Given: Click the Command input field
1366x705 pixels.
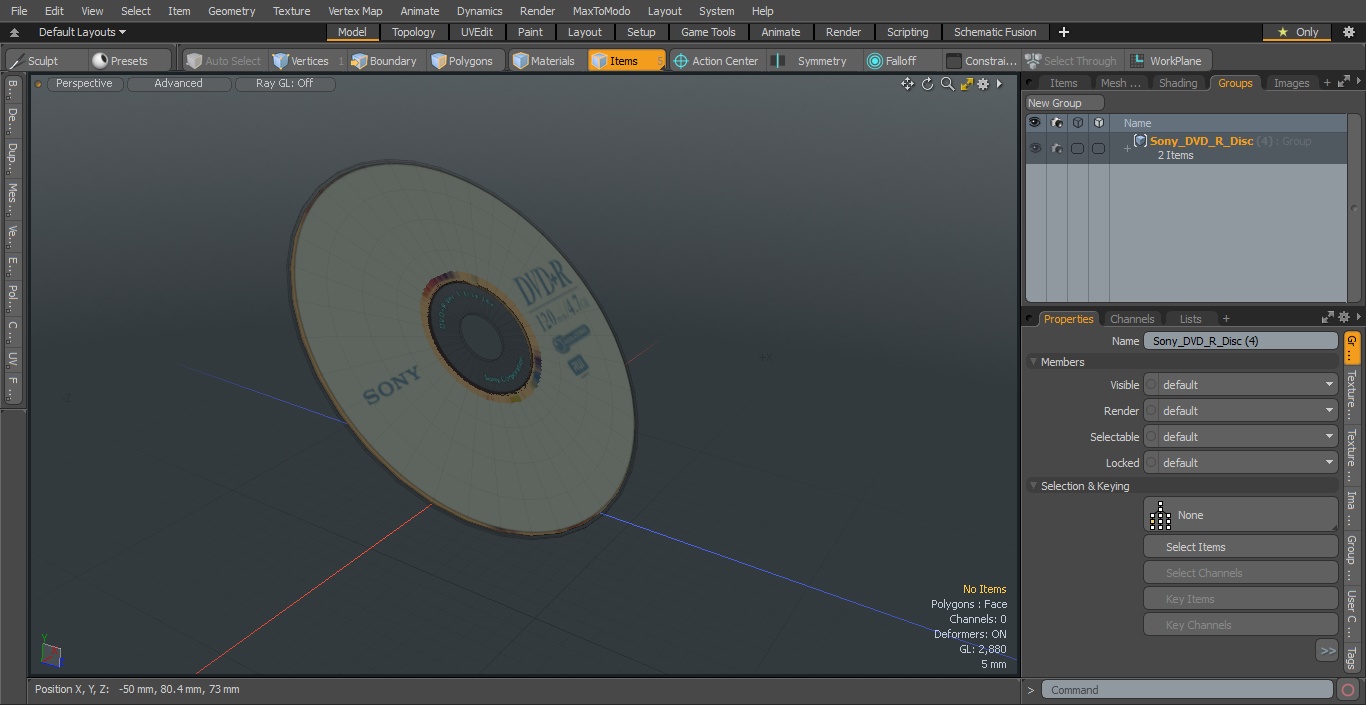Looking at the screenshot, I should 1187,690.
